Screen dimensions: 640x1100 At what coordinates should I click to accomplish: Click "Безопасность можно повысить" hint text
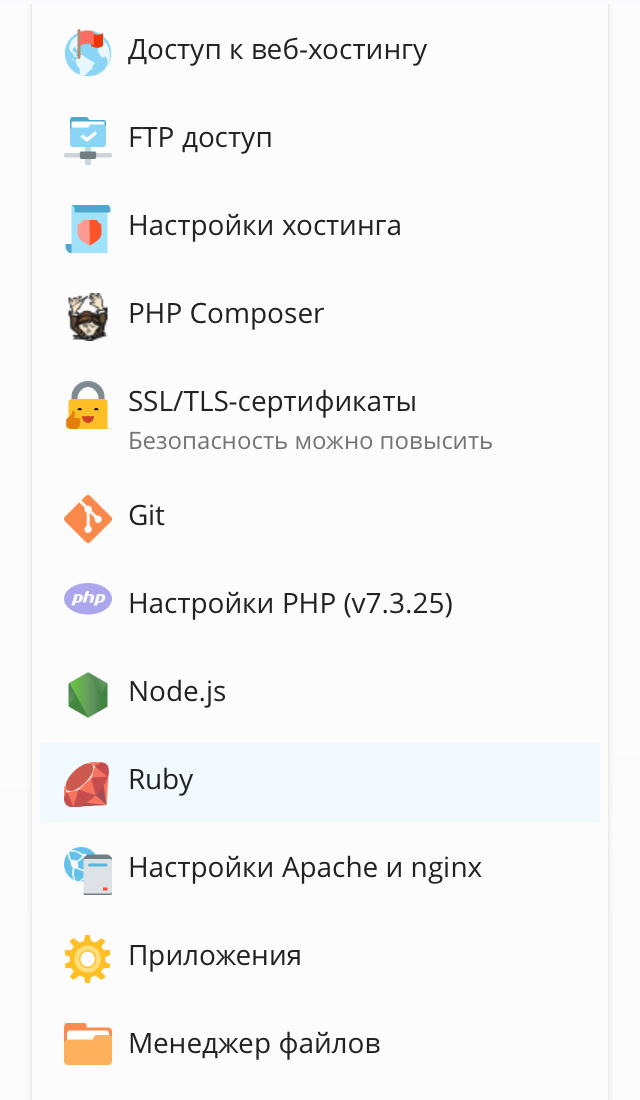310,441
